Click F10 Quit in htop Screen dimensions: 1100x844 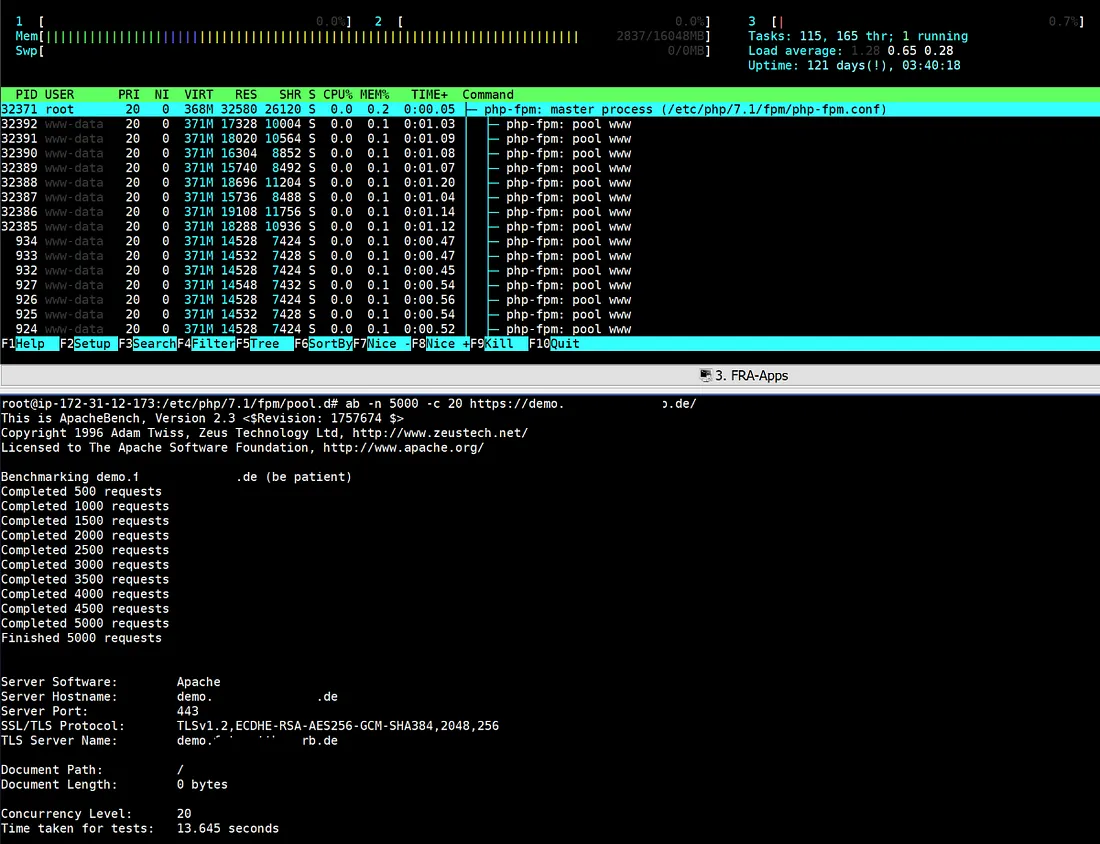pos(554,344)
